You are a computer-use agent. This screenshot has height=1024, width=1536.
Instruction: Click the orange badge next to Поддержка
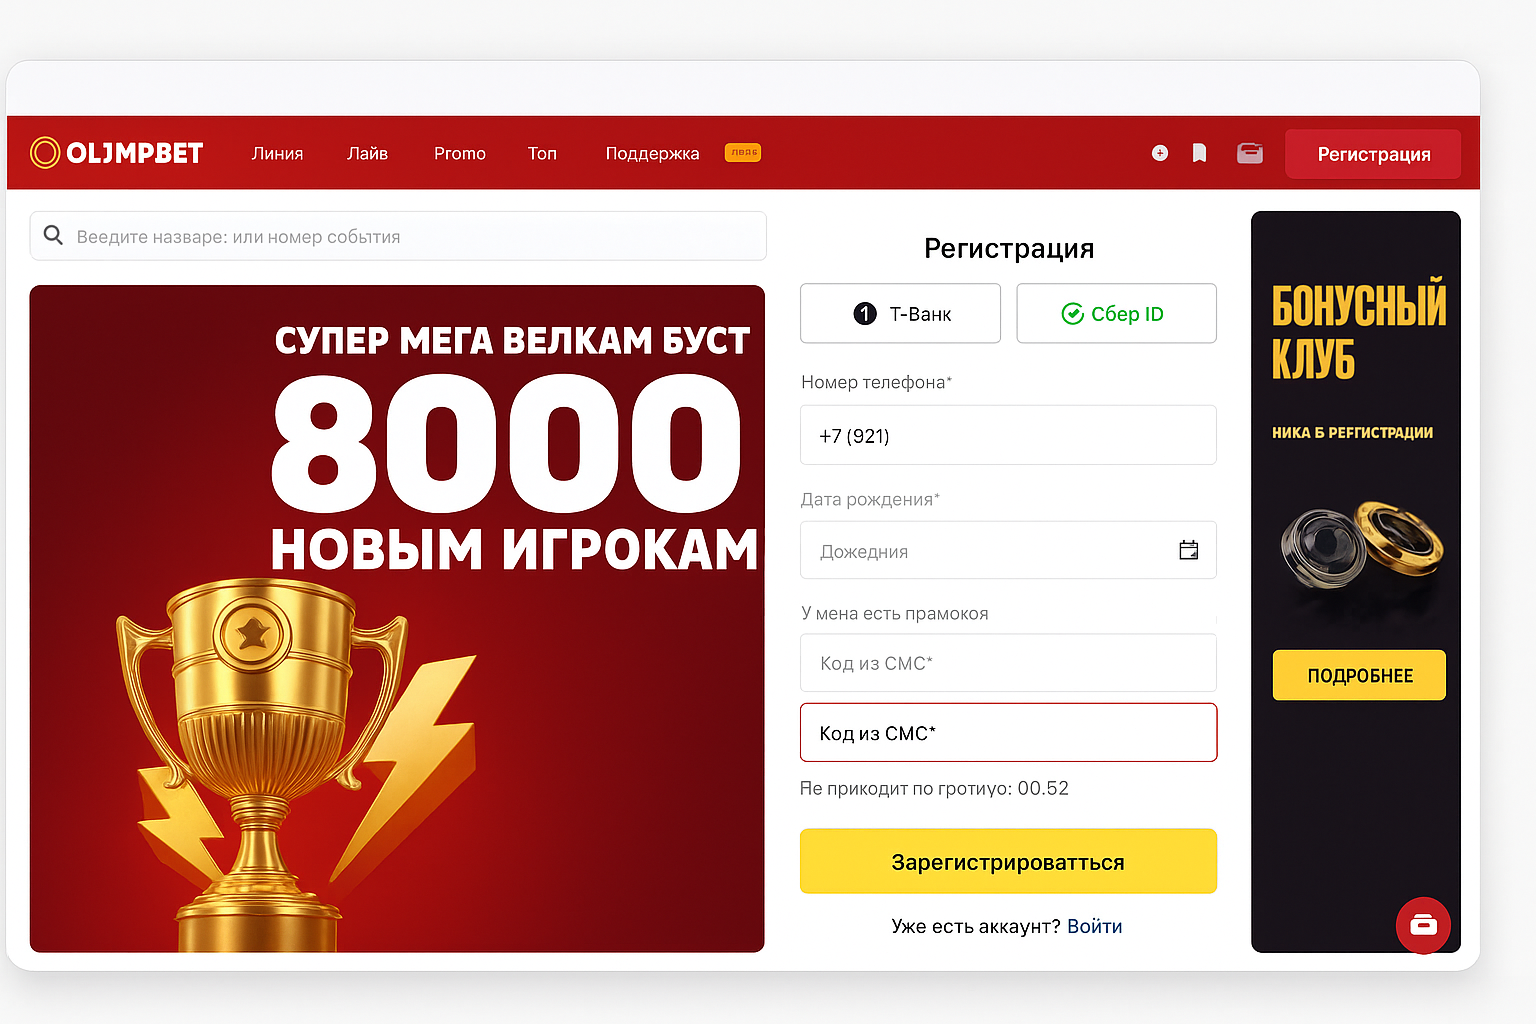tap(743, 152)
